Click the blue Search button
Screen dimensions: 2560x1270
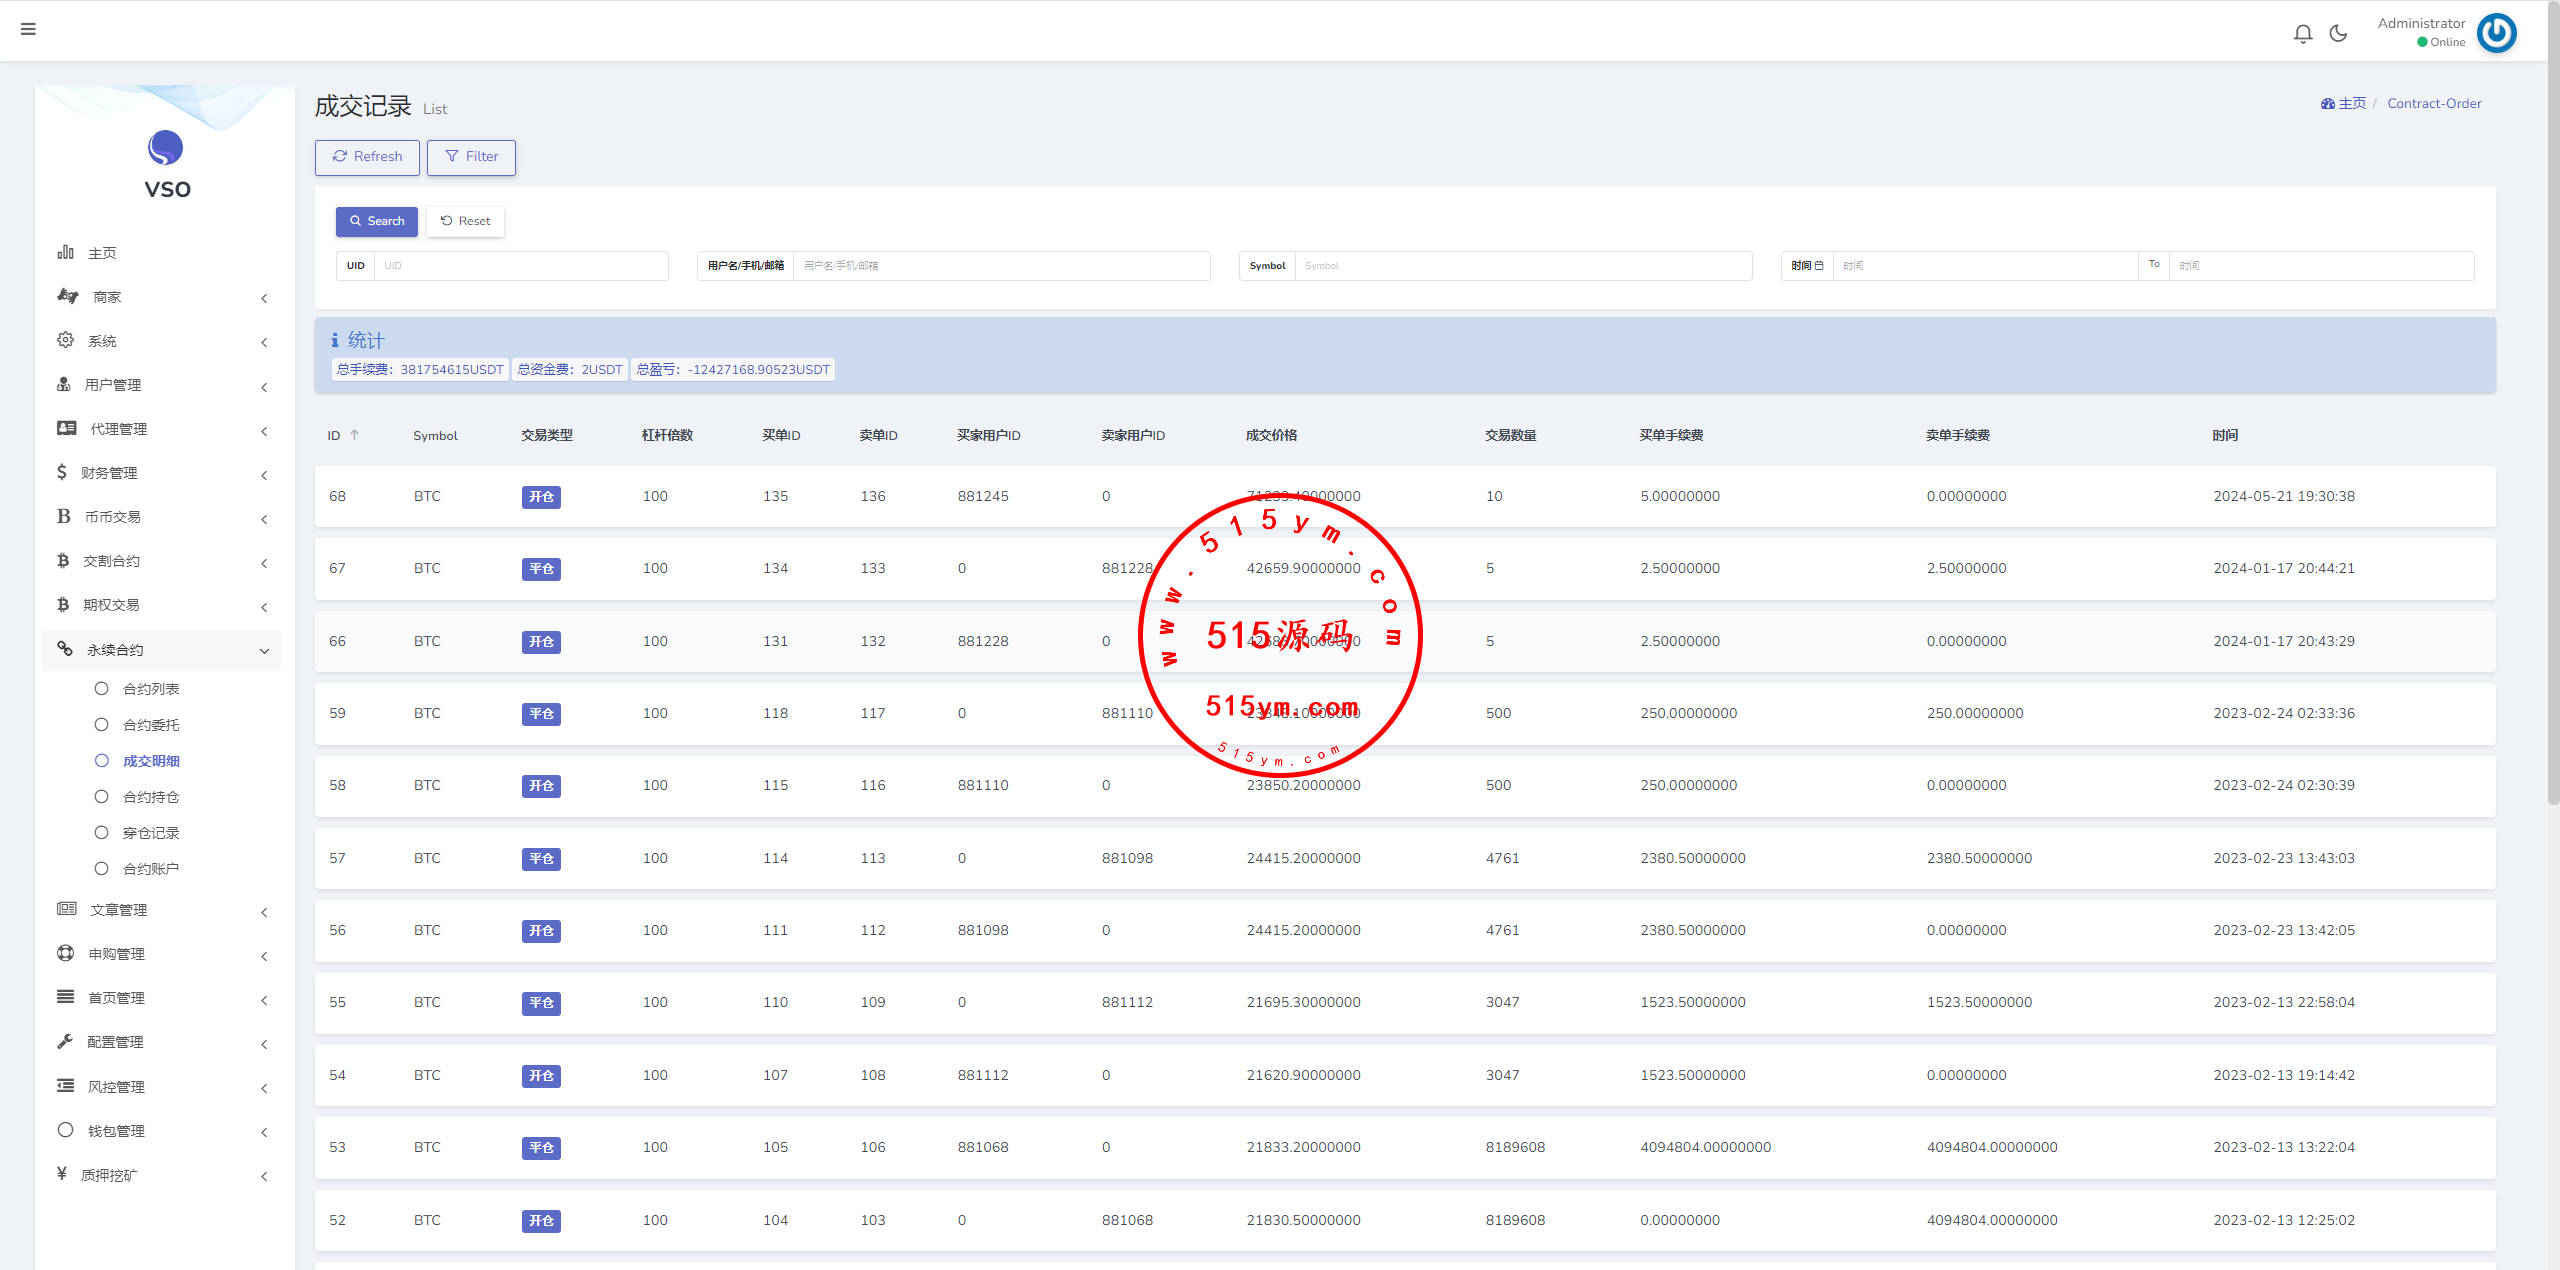click(x=376, y=221)
